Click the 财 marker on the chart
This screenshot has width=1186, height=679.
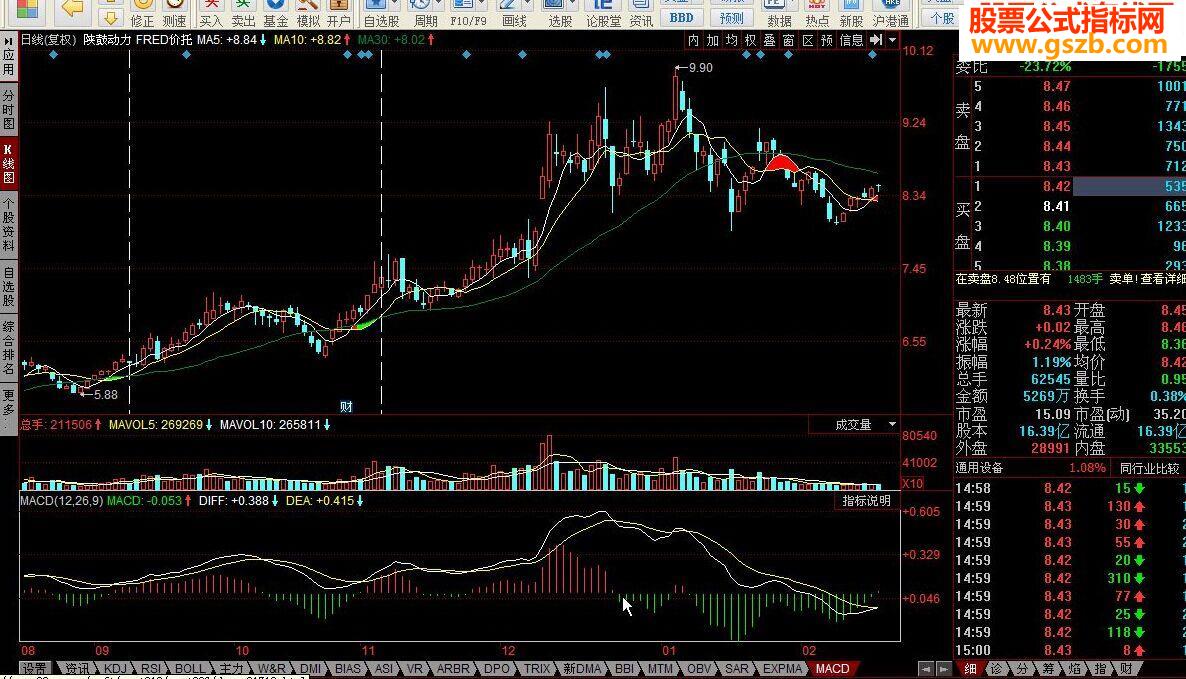[x=346, y=407]
